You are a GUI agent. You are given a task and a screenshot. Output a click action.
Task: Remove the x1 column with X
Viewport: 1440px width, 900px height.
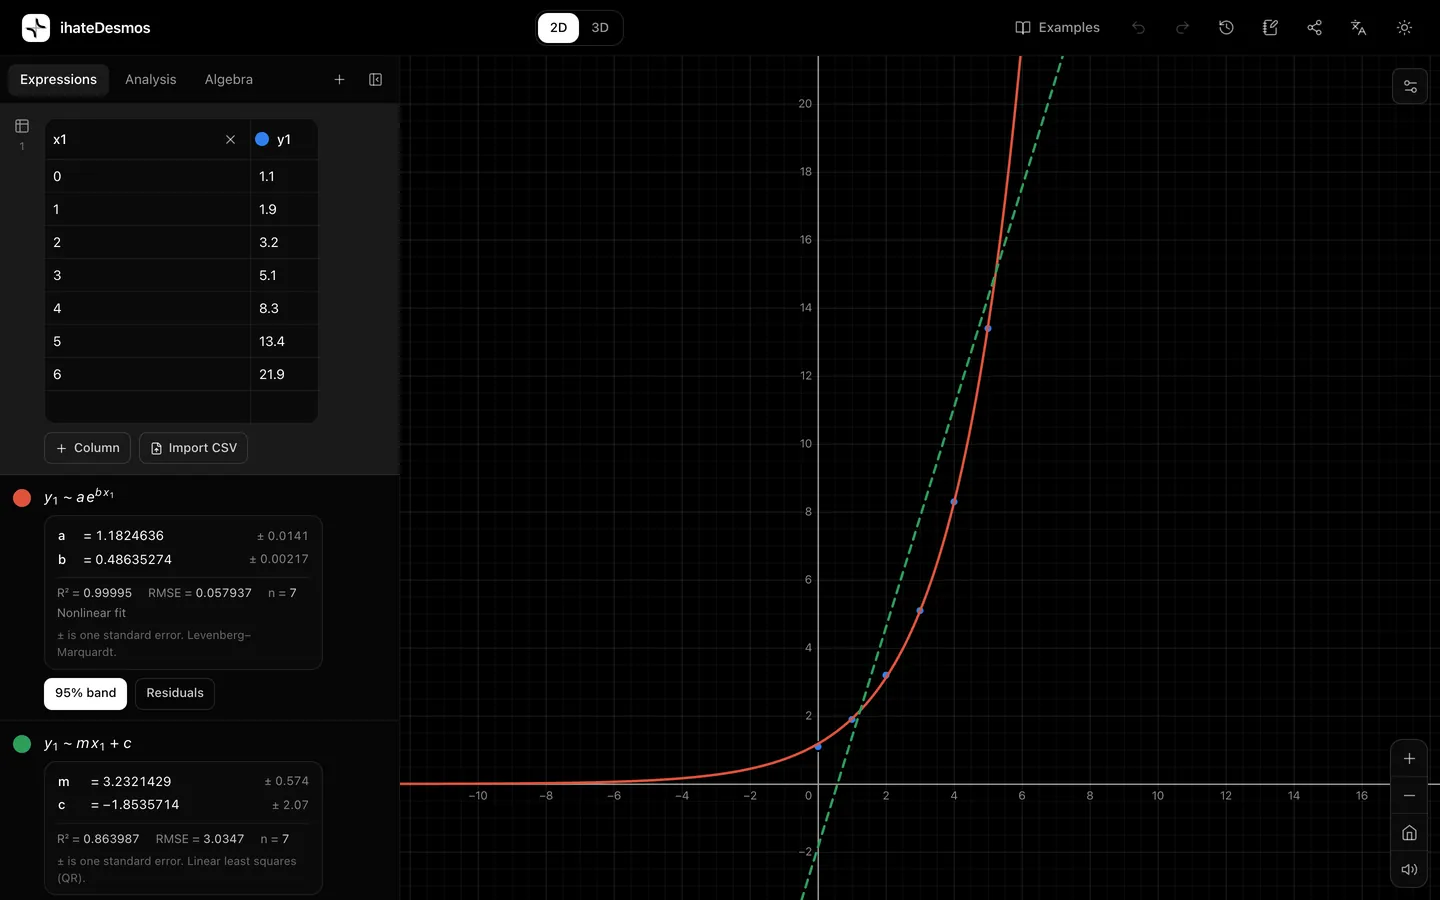click(230, 140)
